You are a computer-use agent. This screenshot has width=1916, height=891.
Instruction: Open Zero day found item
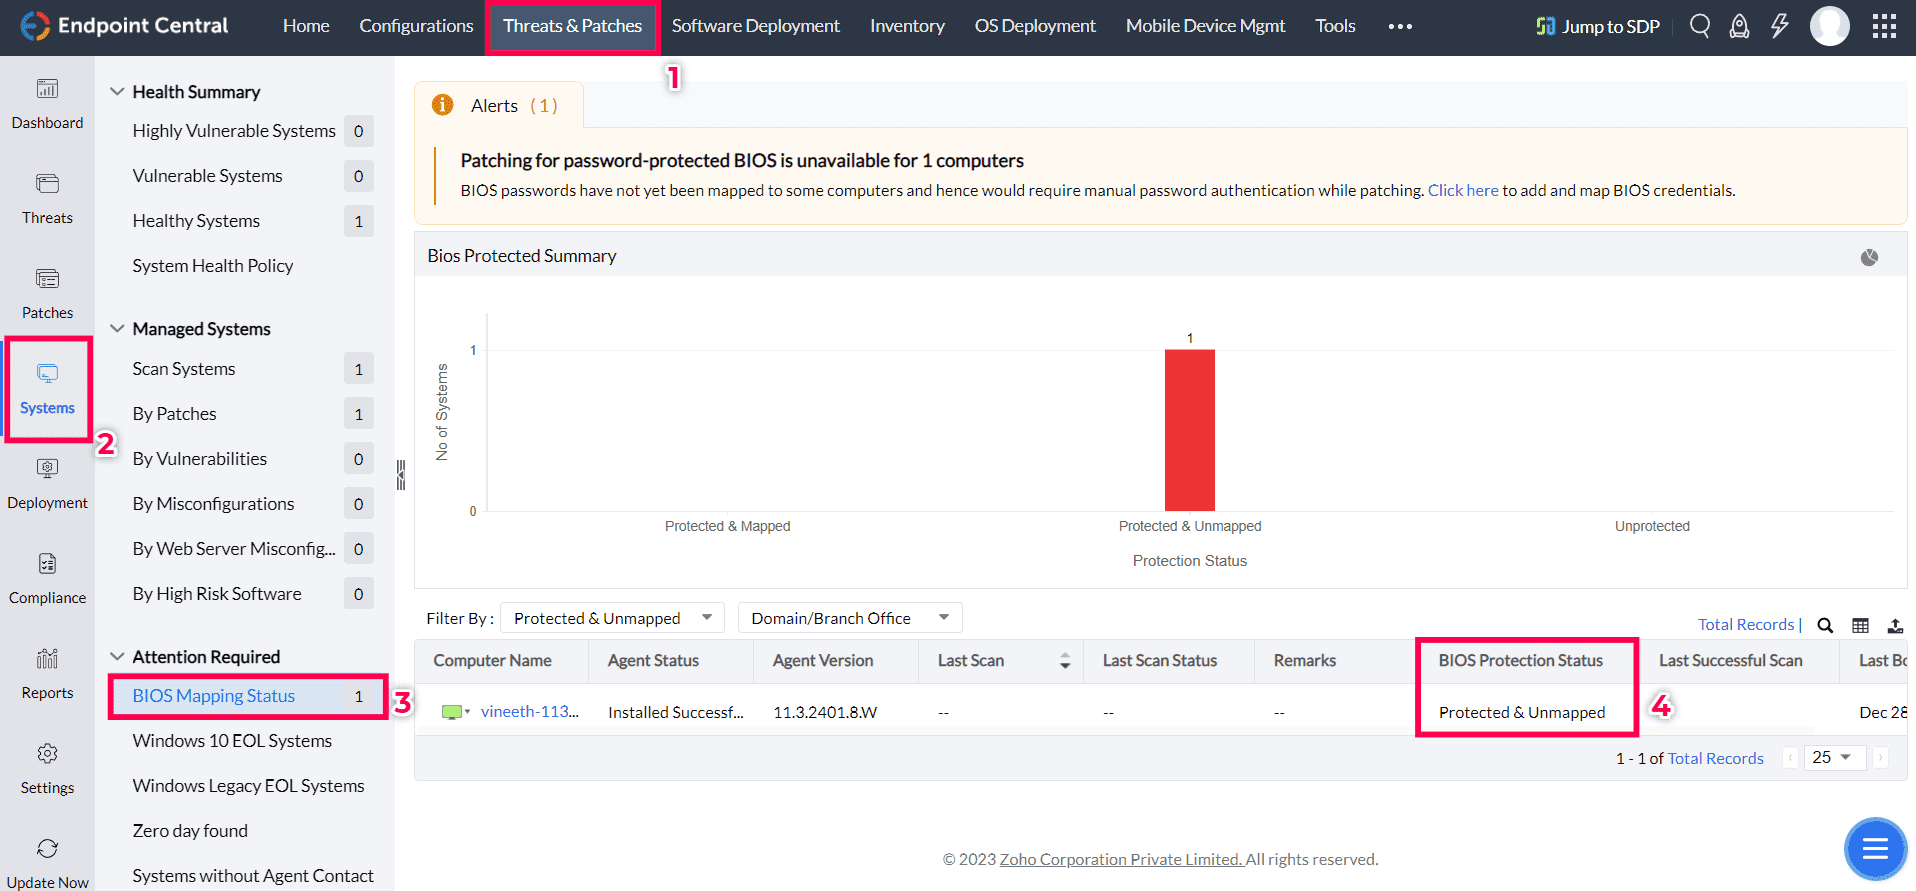click(190, 831)
